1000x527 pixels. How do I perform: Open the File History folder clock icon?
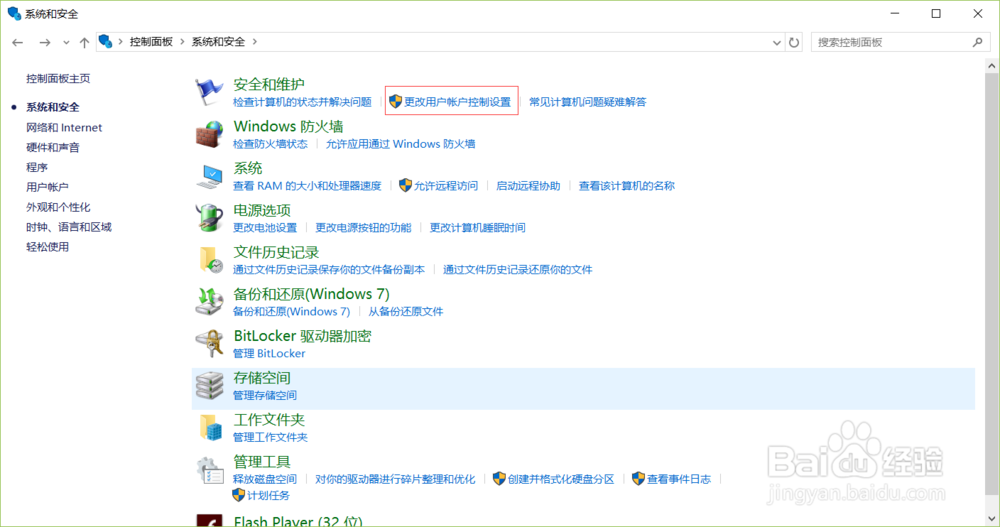pos(209,260)
